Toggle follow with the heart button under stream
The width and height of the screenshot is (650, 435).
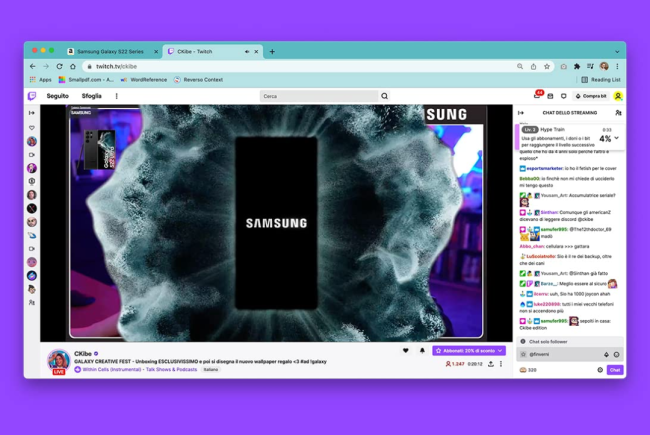(x=406, y=351)
